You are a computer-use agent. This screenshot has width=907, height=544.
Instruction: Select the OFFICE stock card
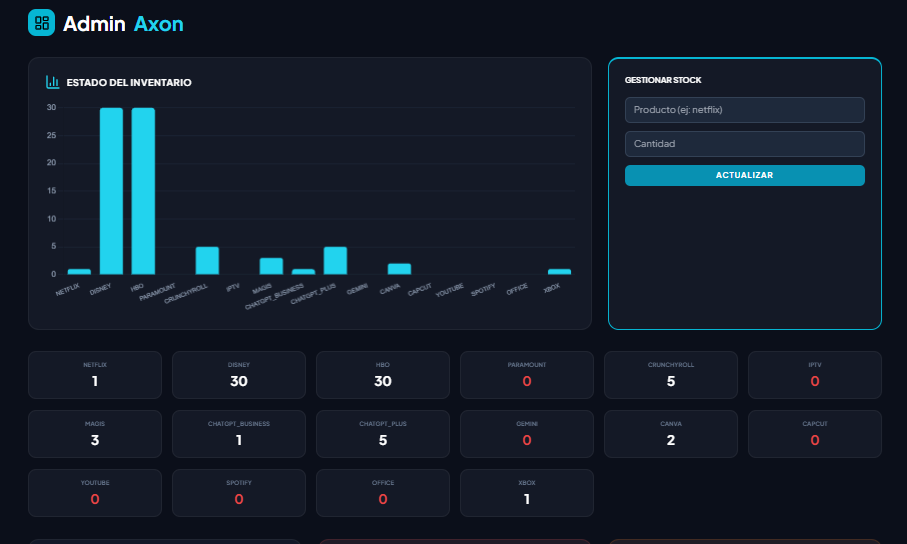383,493
